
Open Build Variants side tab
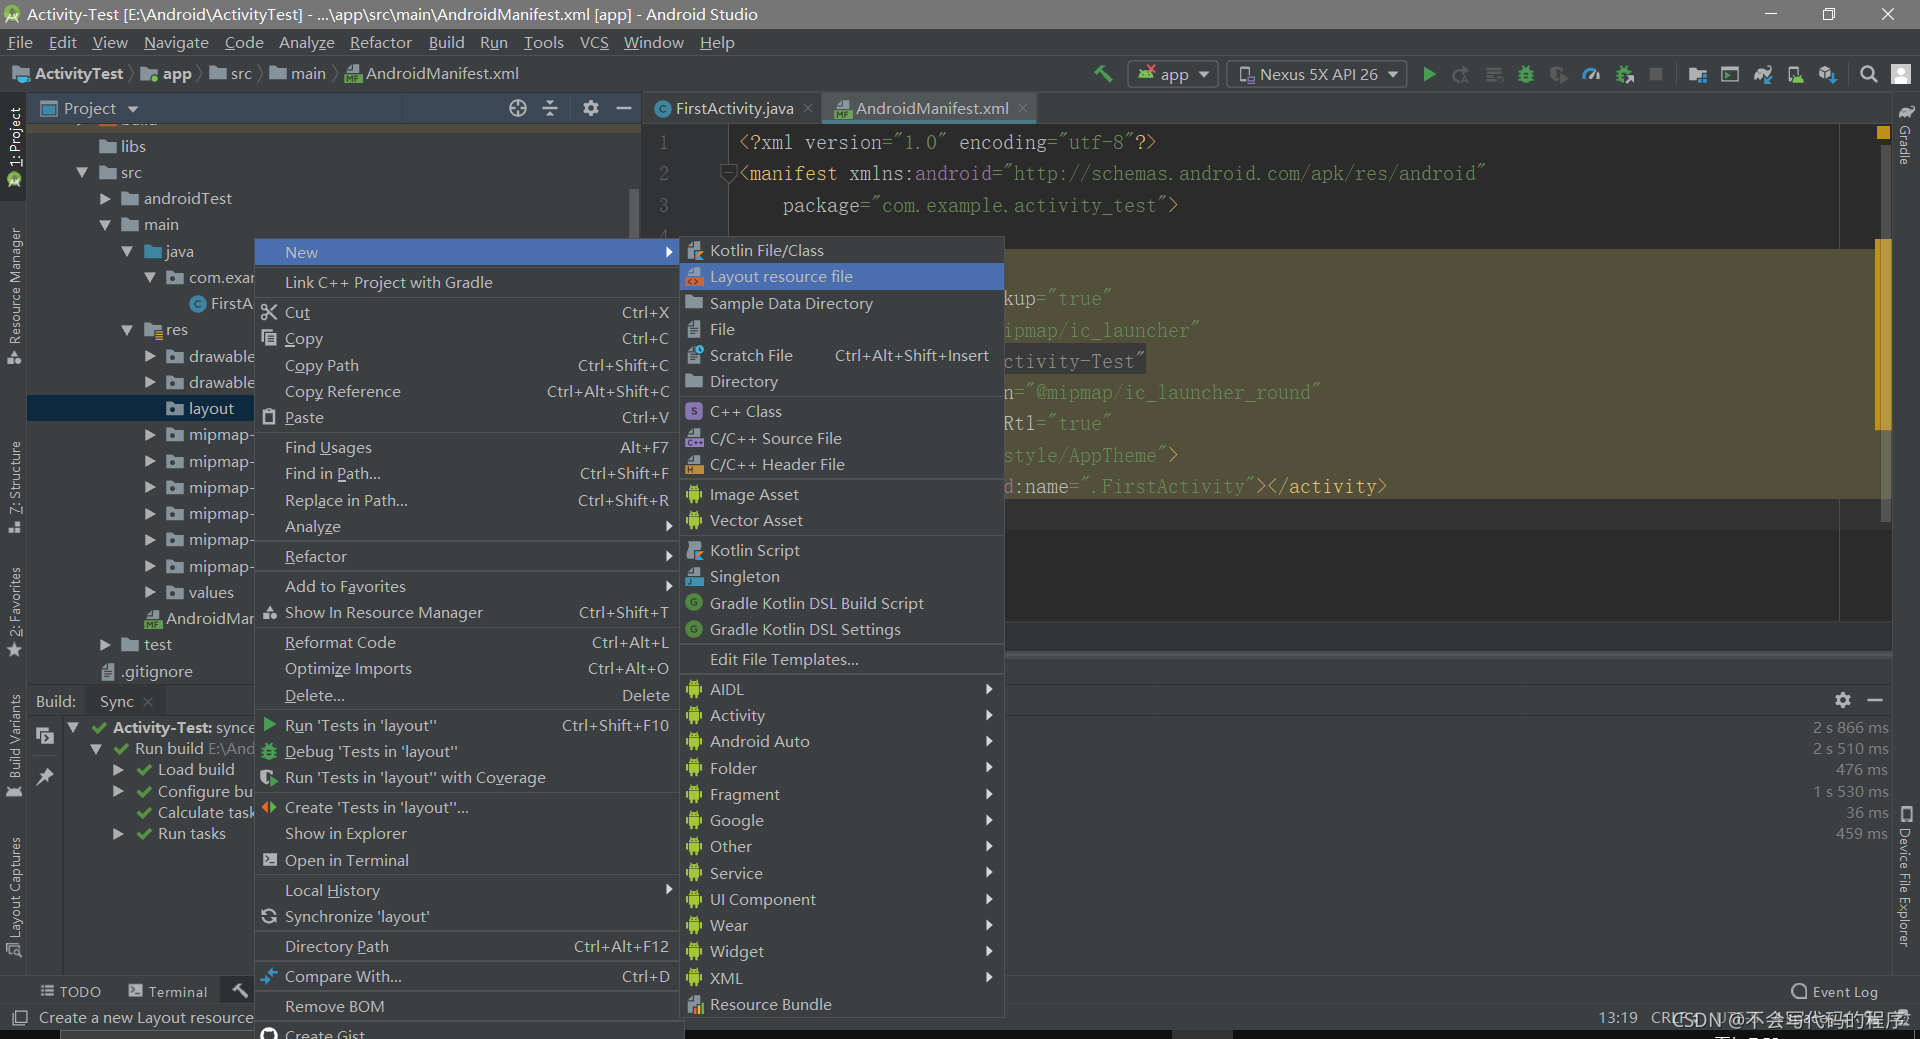(x=15, y=745)
